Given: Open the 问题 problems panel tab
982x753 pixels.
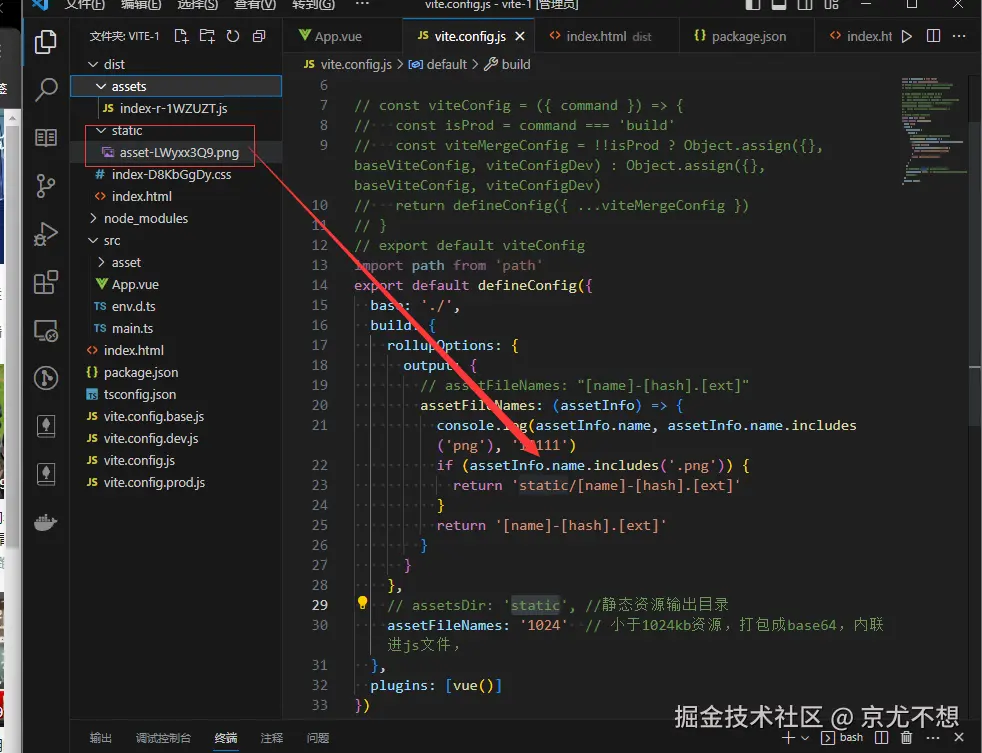Looking at the screenshot, I should (x=318, y=738).
